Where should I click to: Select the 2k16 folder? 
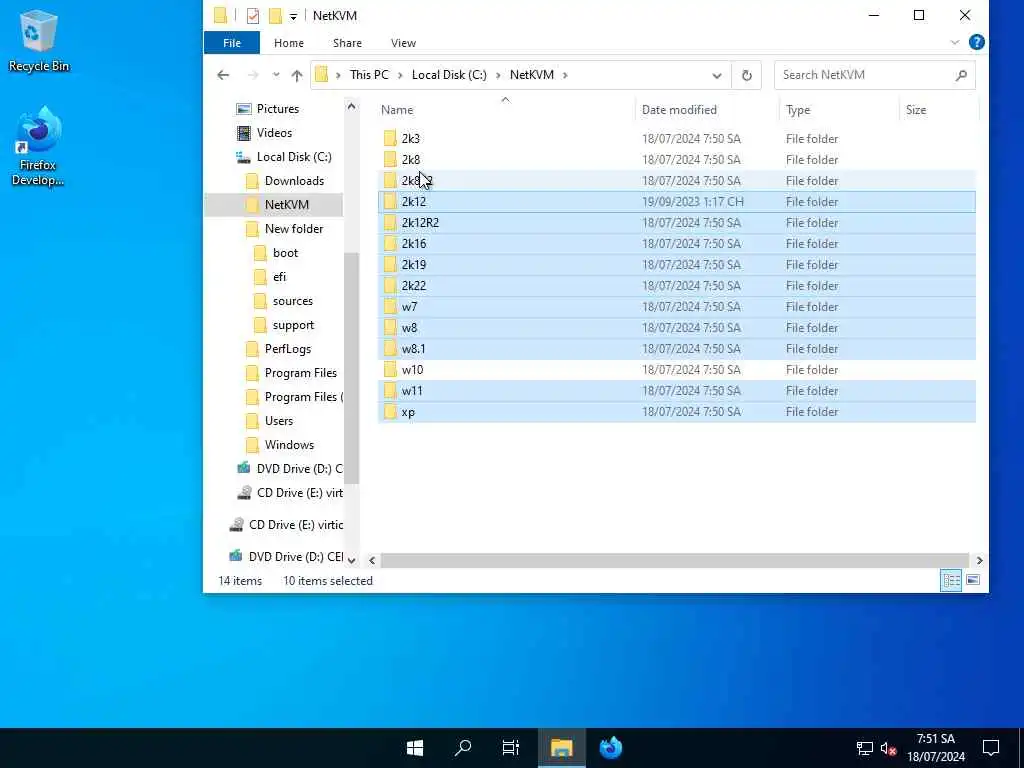(x=677, y=244)
